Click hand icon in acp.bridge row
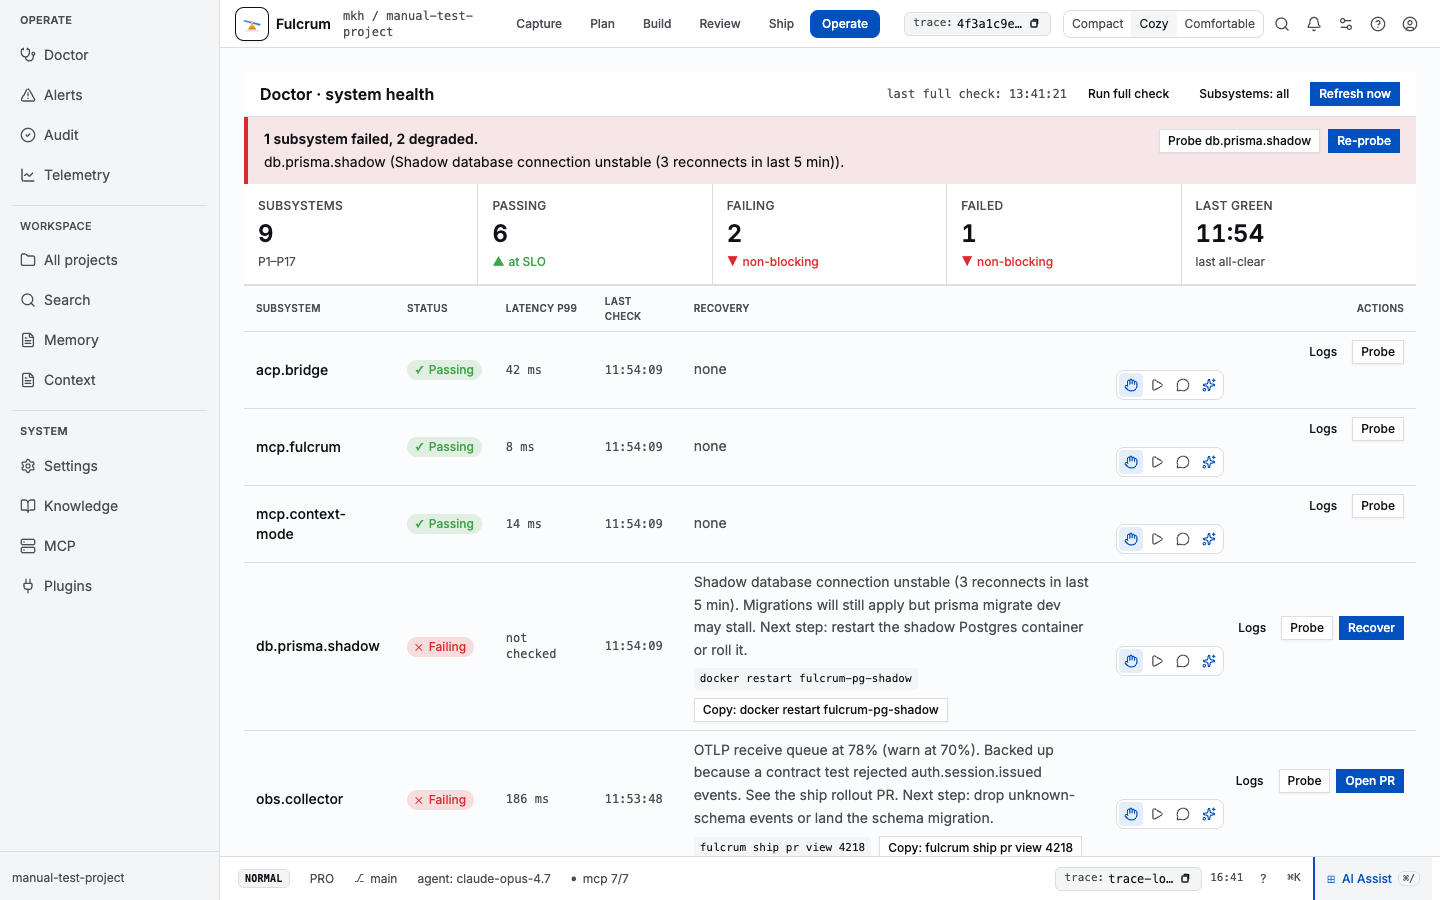The height and width of the screenshot is (900, 1440). pyautogui.click(x=1131, y=385)
